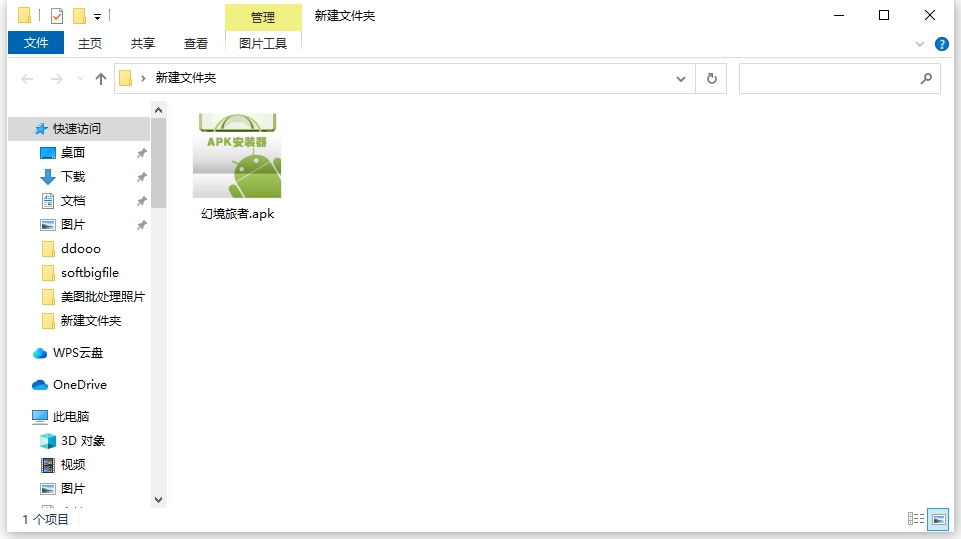The width and height of the screenshot is (961, 539).
Task: Open Help via the question mark
Action: [942, 44]
